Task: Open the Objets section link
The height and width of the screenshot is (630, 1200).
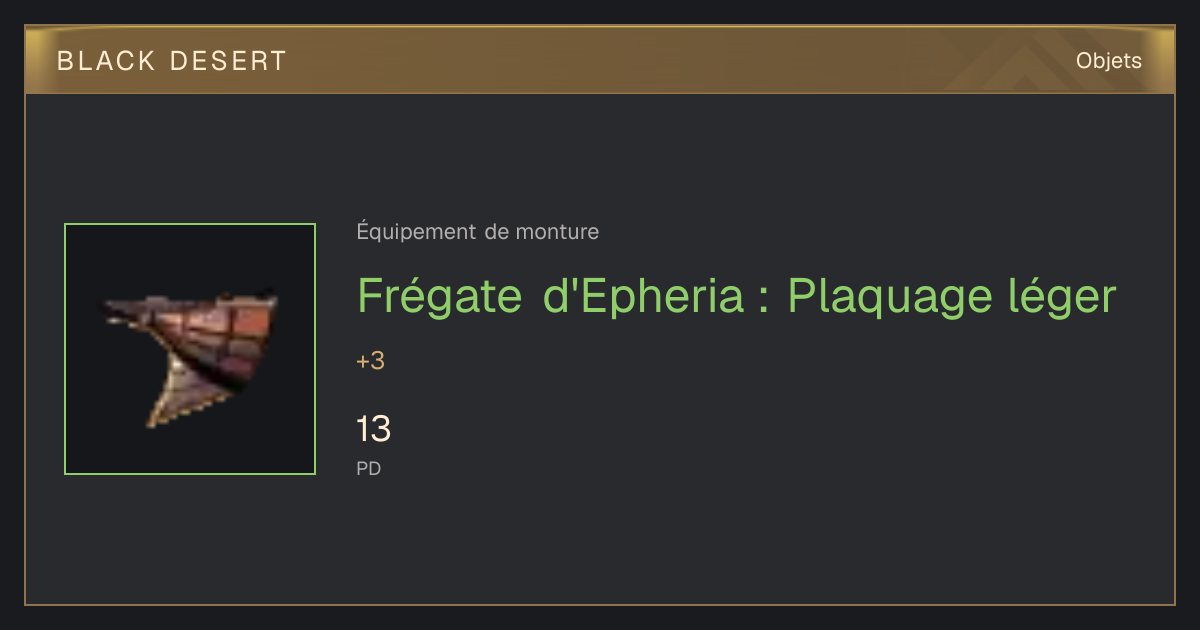Action: [1108, 61]
